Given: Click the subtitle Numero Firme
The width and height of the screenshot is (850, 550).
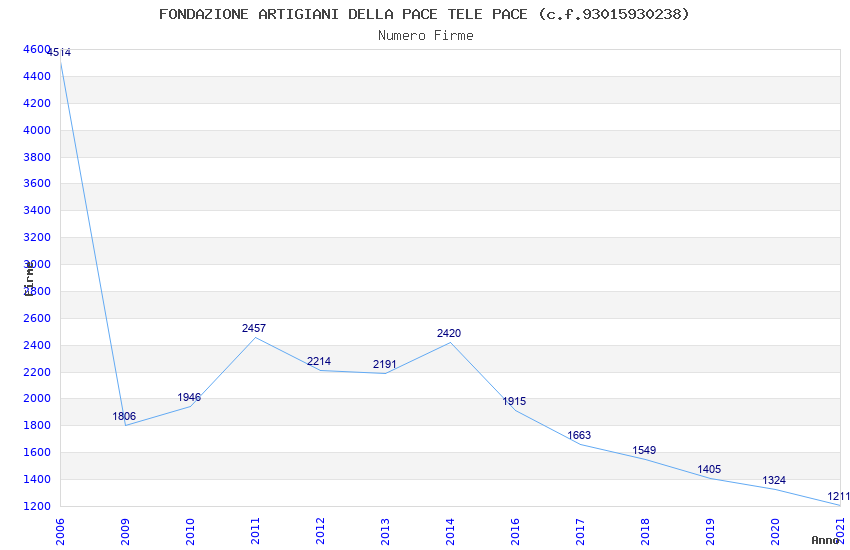Looking at the screenshot, I should coord(426,36).
